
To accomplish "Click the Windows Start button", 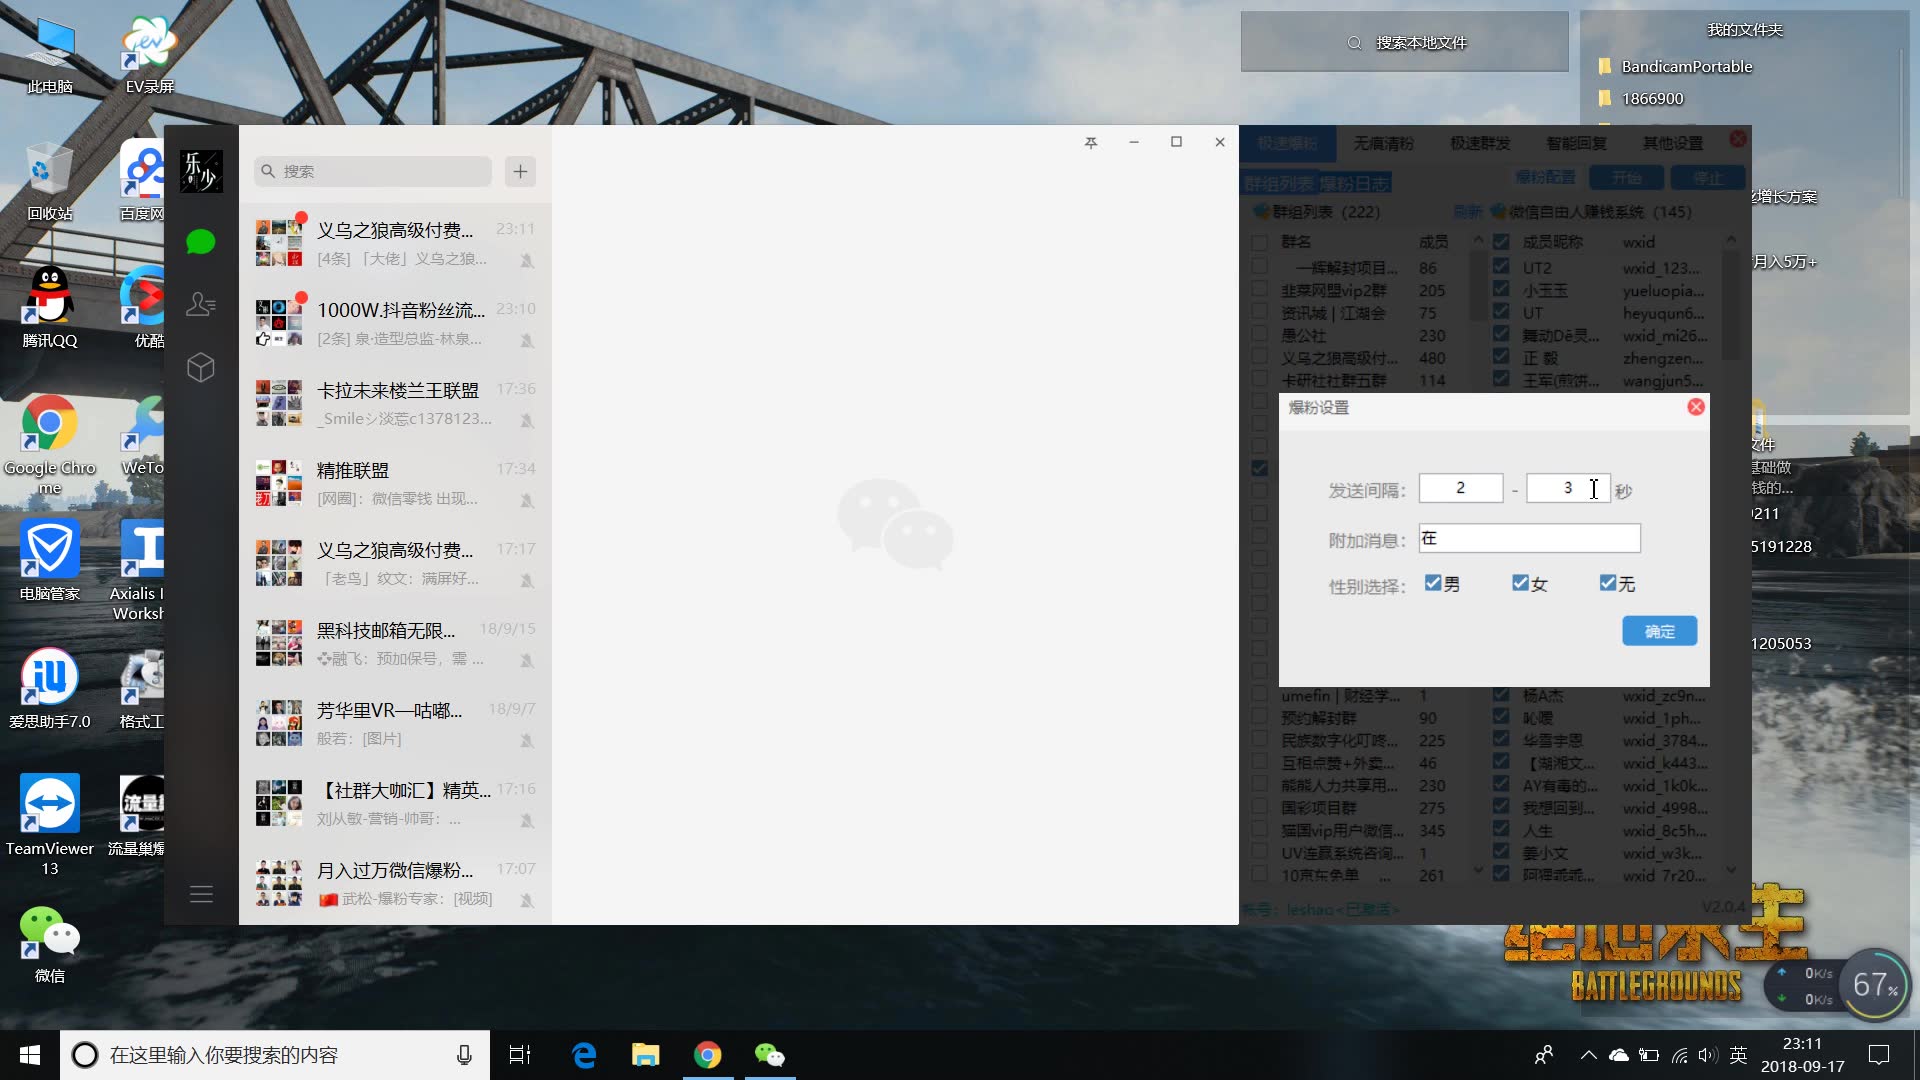I will coord(30,1055).
